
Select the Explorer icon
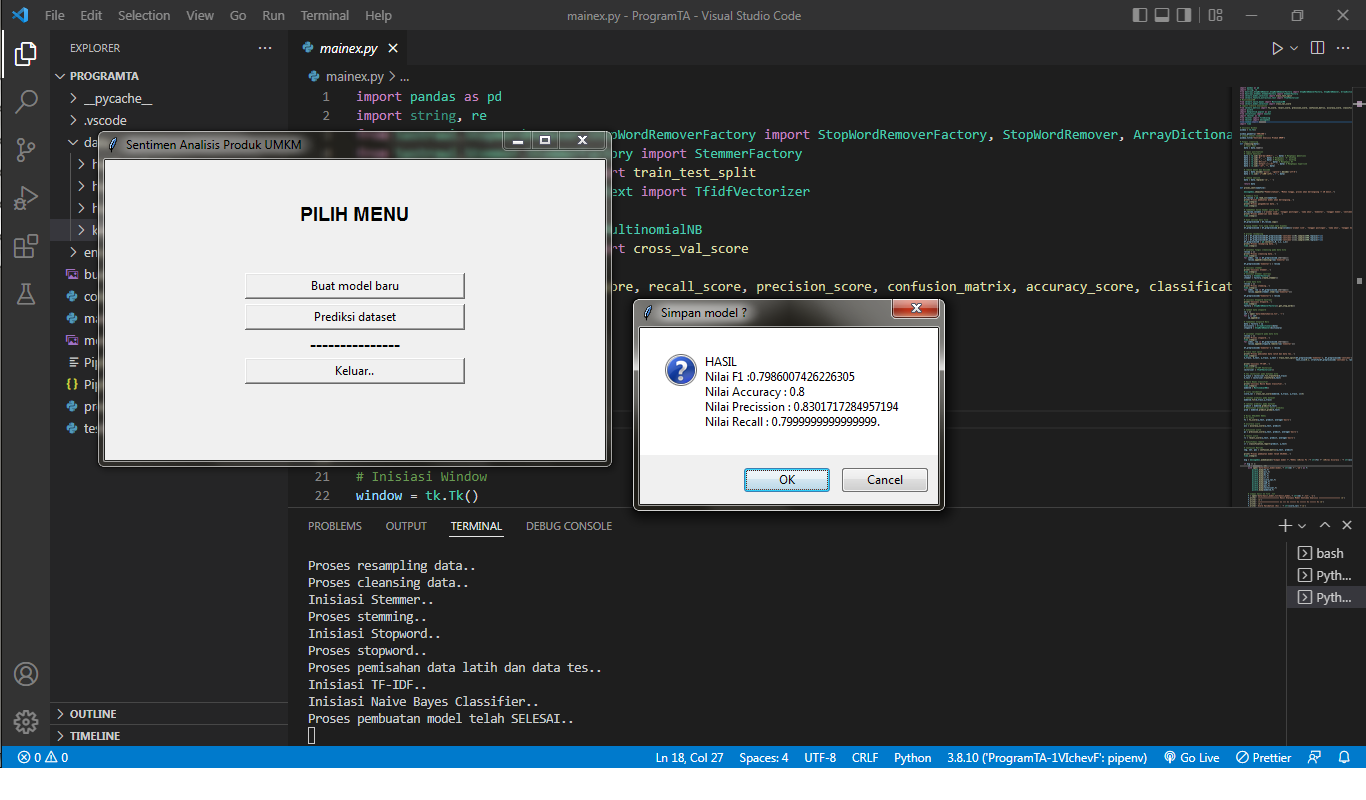point(26,54)
